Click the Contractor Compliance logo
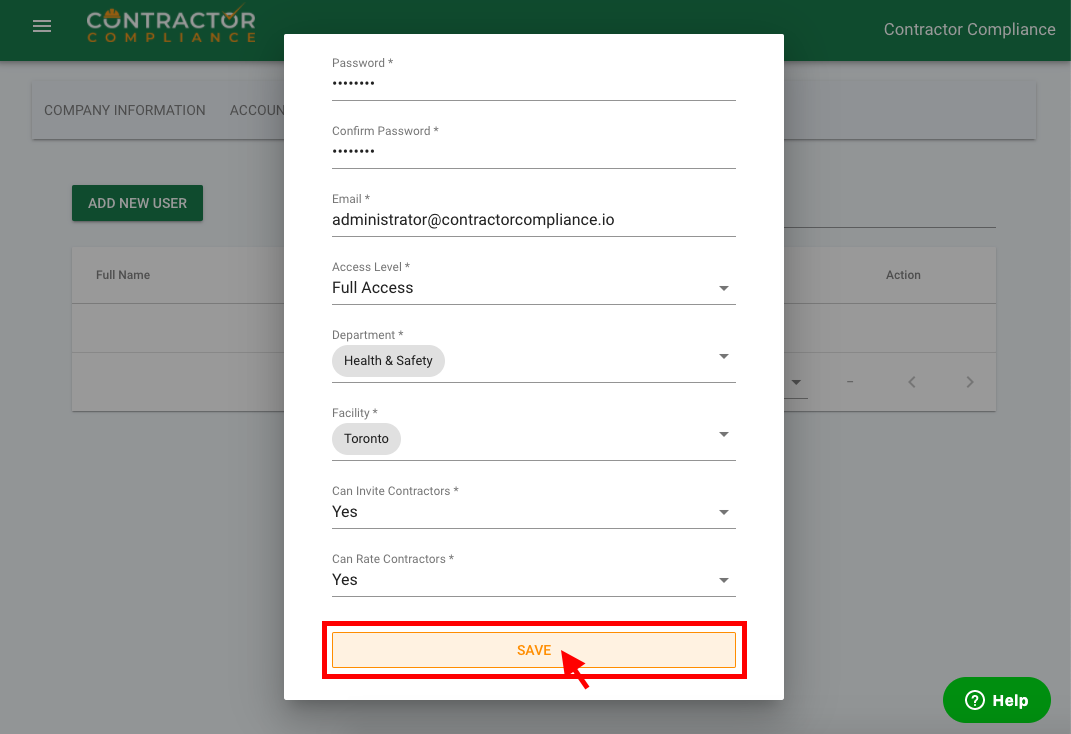 170,27
